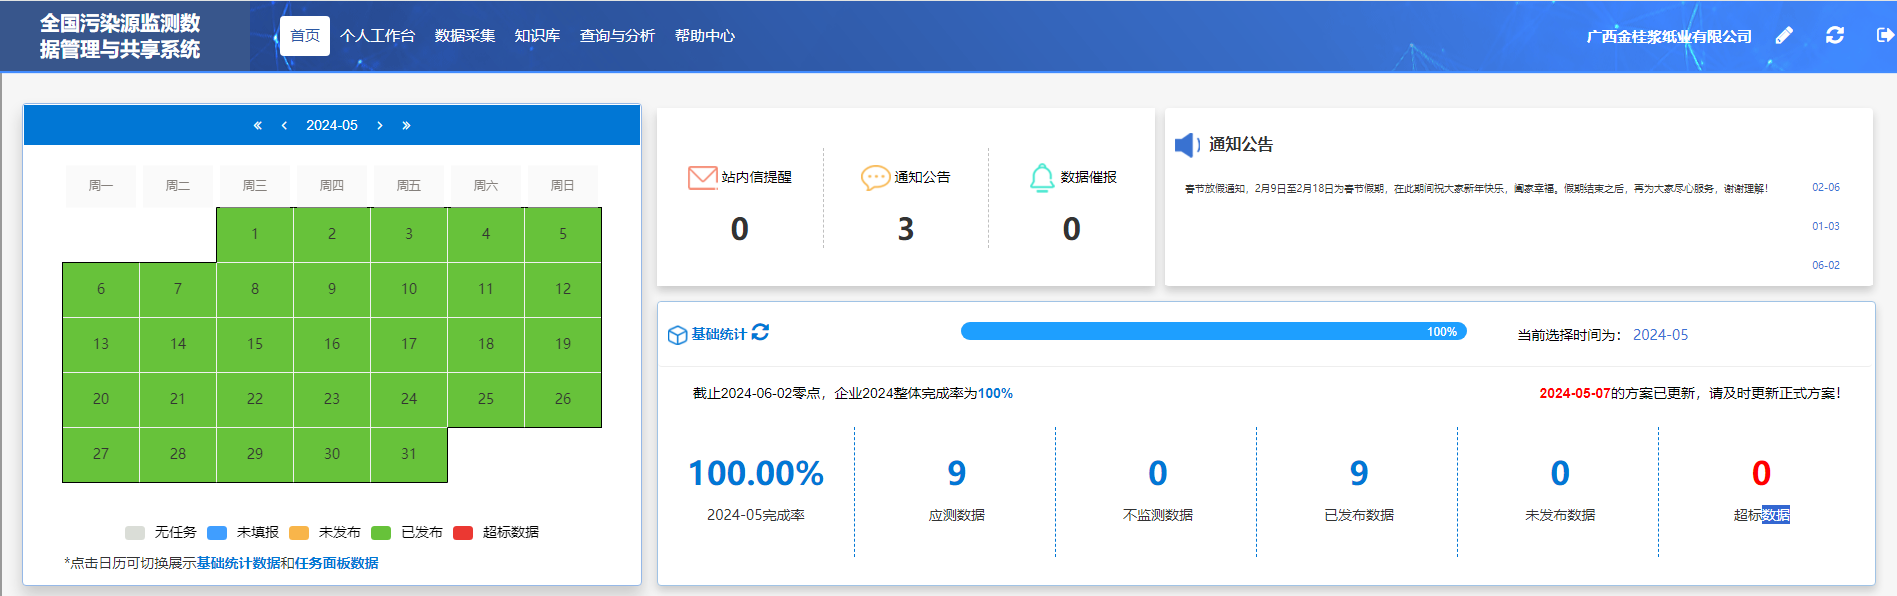
Task: Click the 100% completion progress bar
Action: pos(1213,331)
